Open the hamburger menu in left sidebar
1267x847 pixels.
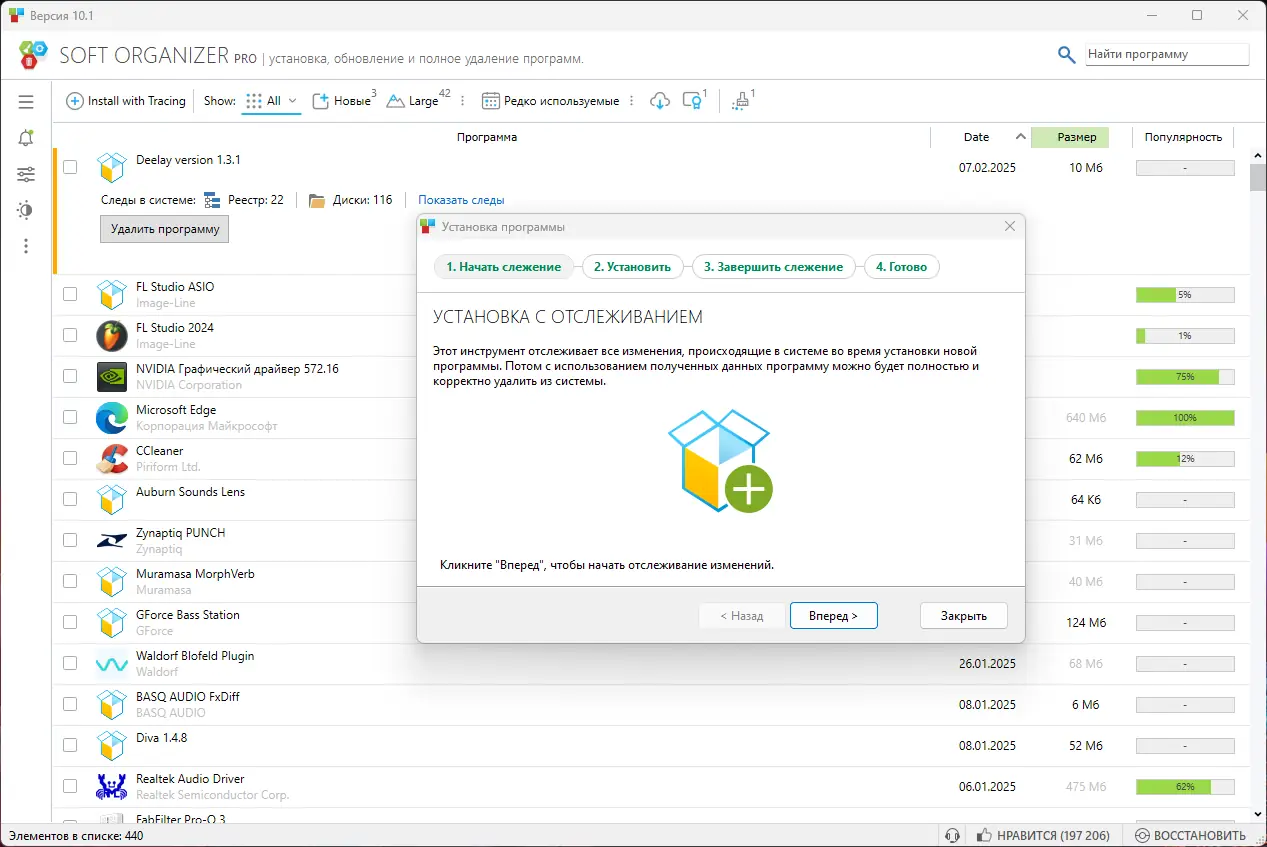click(26, 102)
